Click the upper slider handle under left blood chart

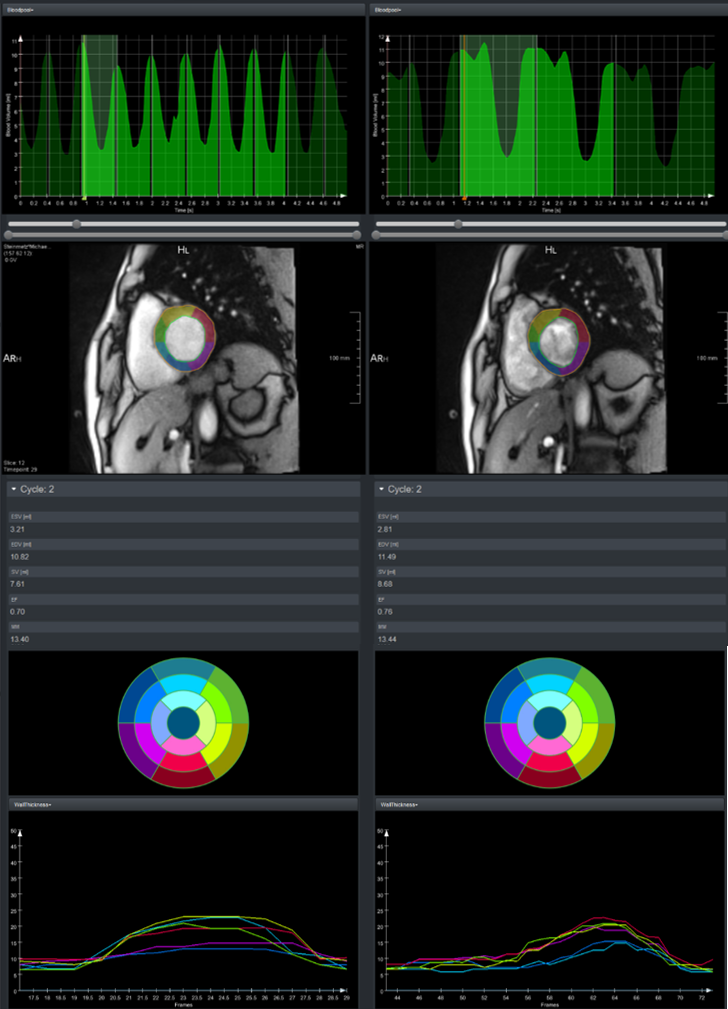[76, 224]
